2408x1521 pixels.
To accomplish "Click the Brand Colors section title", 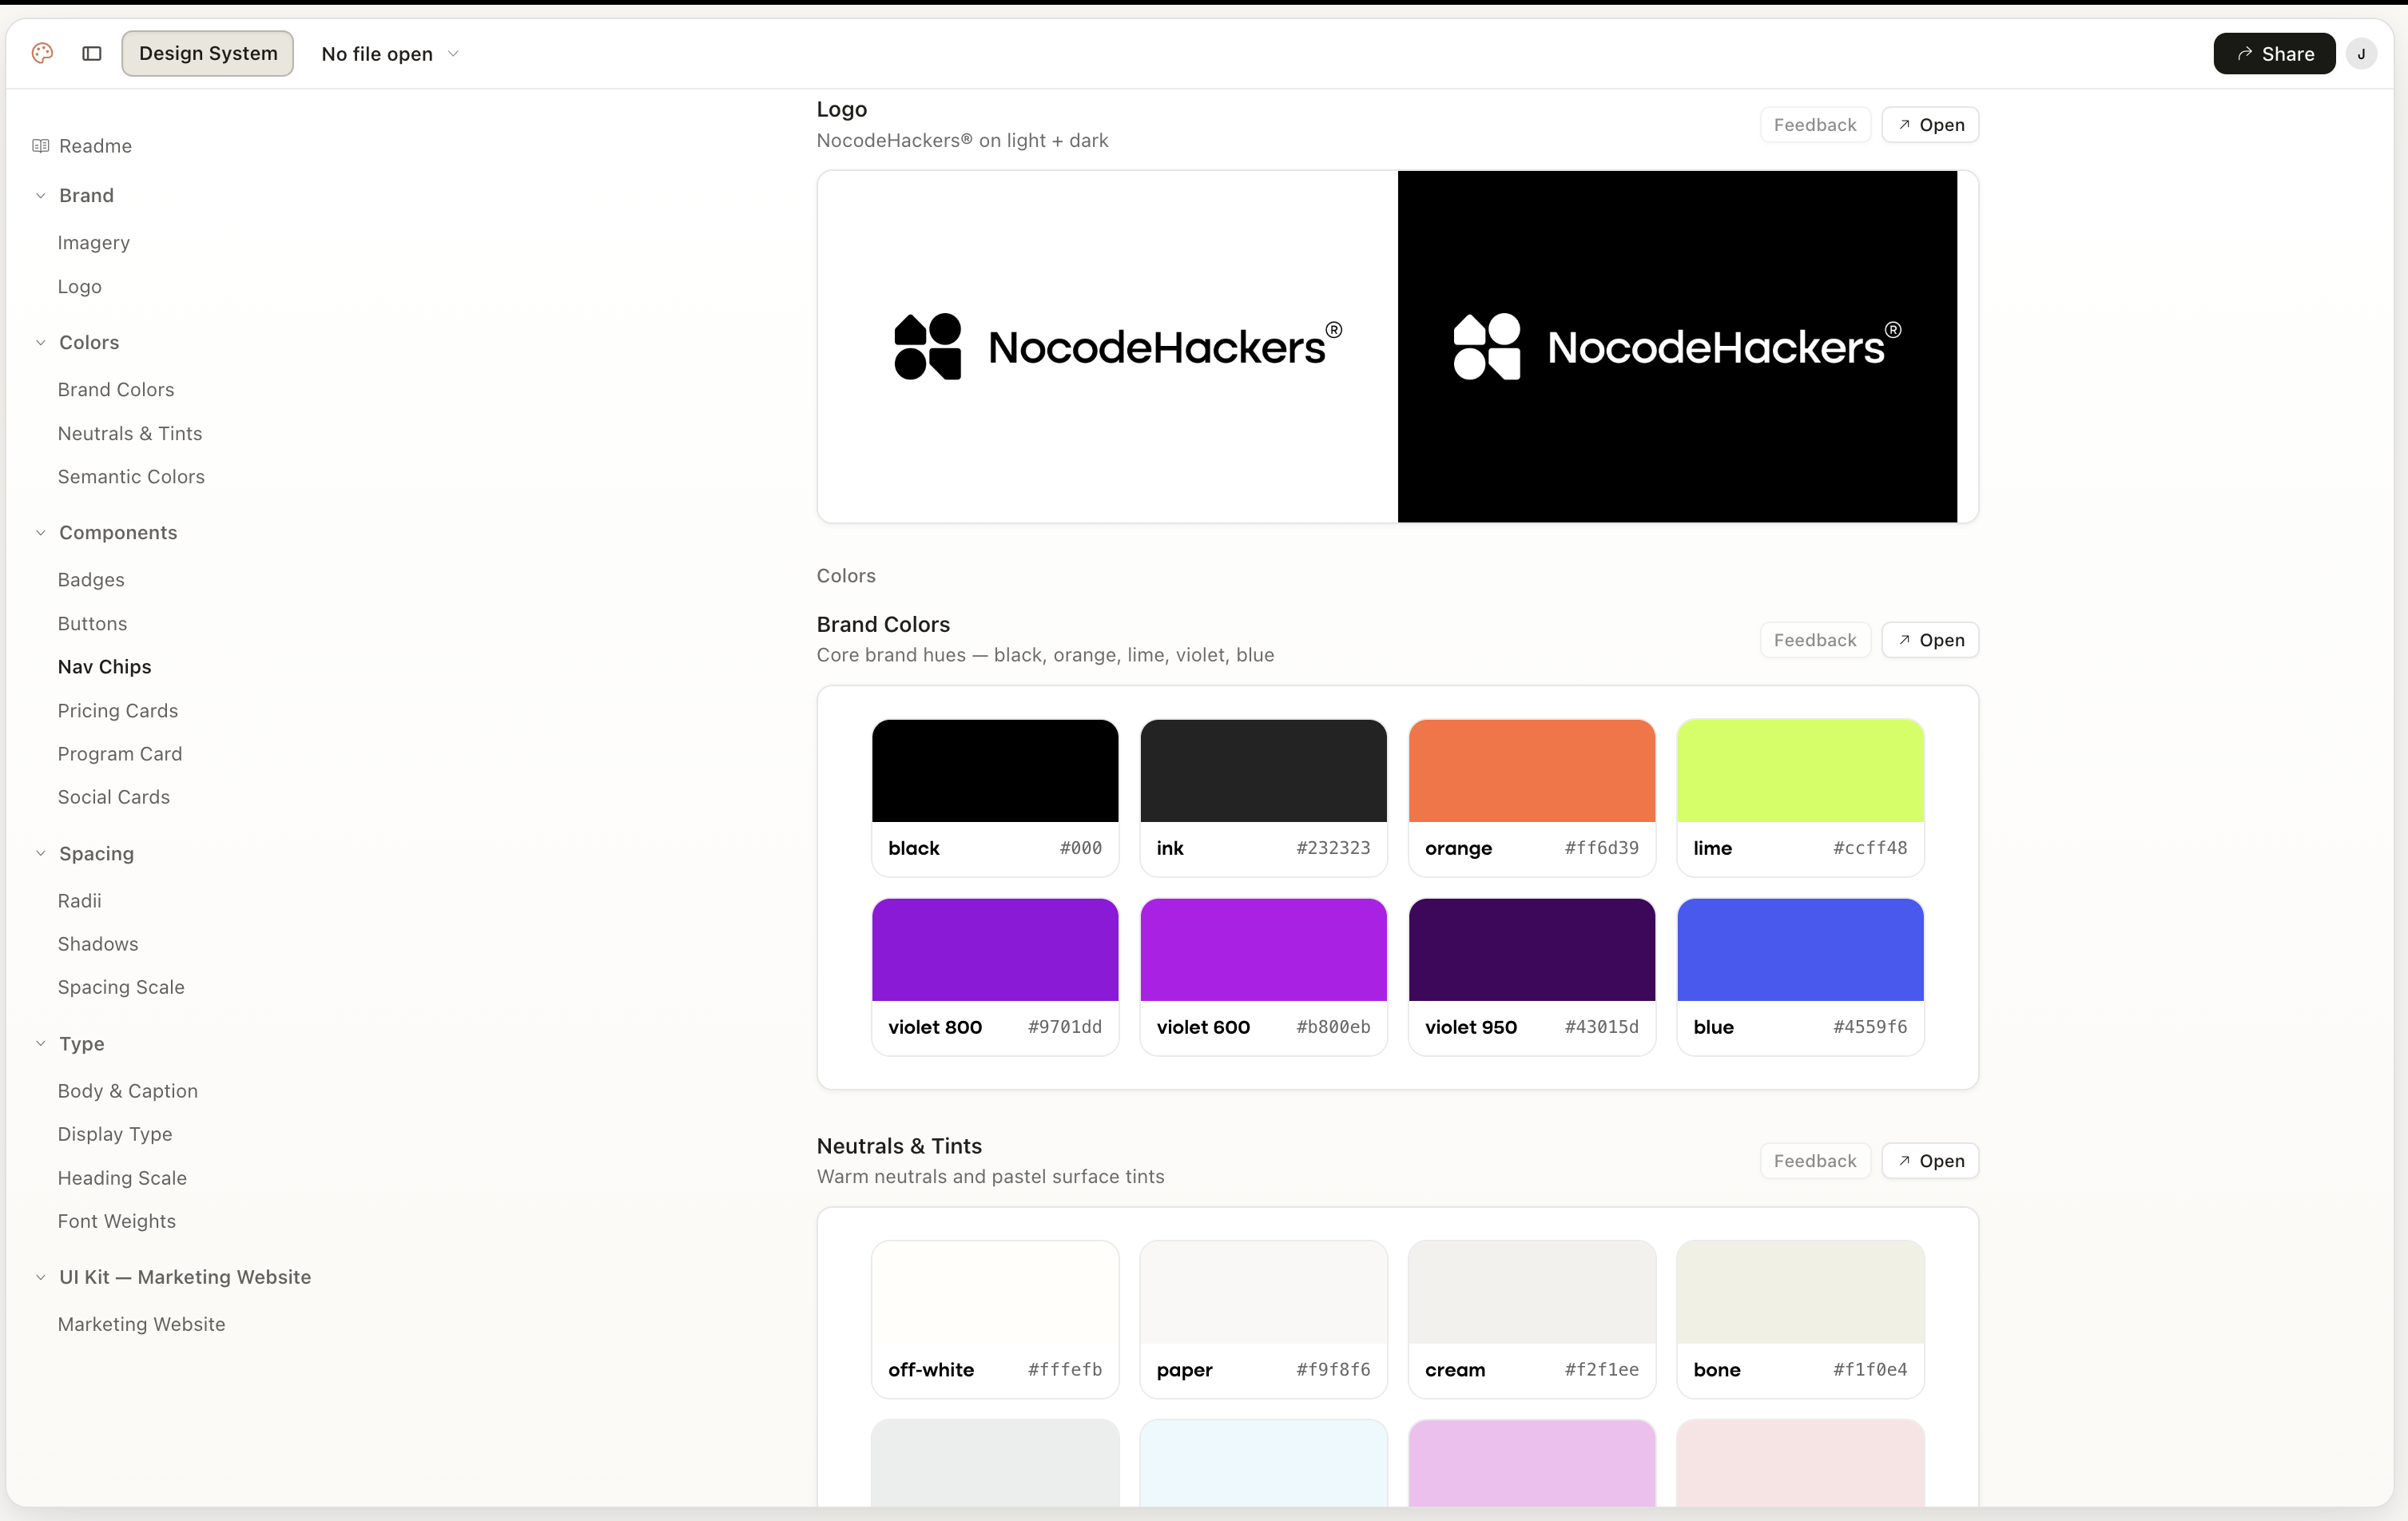I will pyautogui.click(x=883, y=625).
